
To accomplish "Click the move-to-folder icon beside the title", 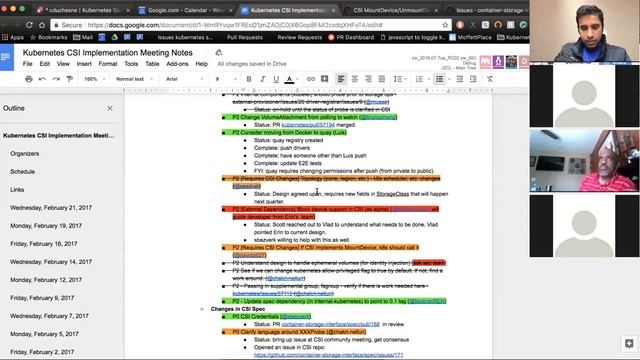I will pyautogui.click(x=219, y=52).
